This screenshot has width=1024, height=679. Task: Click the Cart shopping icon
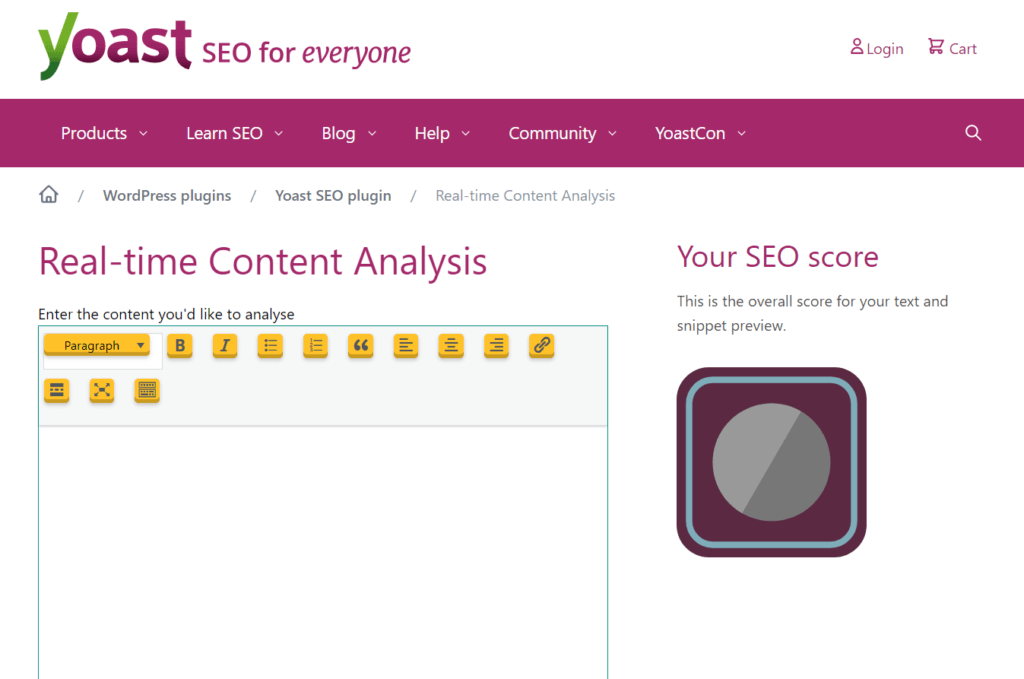936,46
